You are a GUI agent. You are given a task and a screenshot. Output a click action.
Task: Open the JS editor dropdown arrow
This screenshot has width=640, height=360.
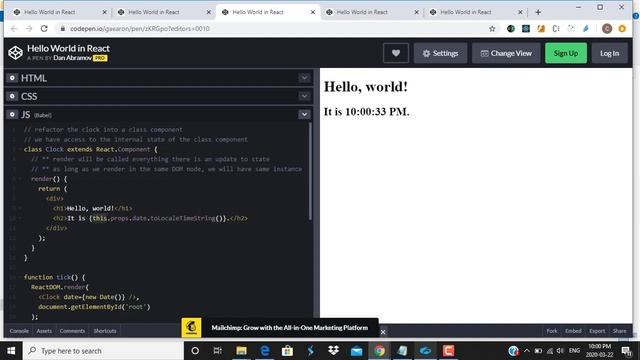coord(304,114)
